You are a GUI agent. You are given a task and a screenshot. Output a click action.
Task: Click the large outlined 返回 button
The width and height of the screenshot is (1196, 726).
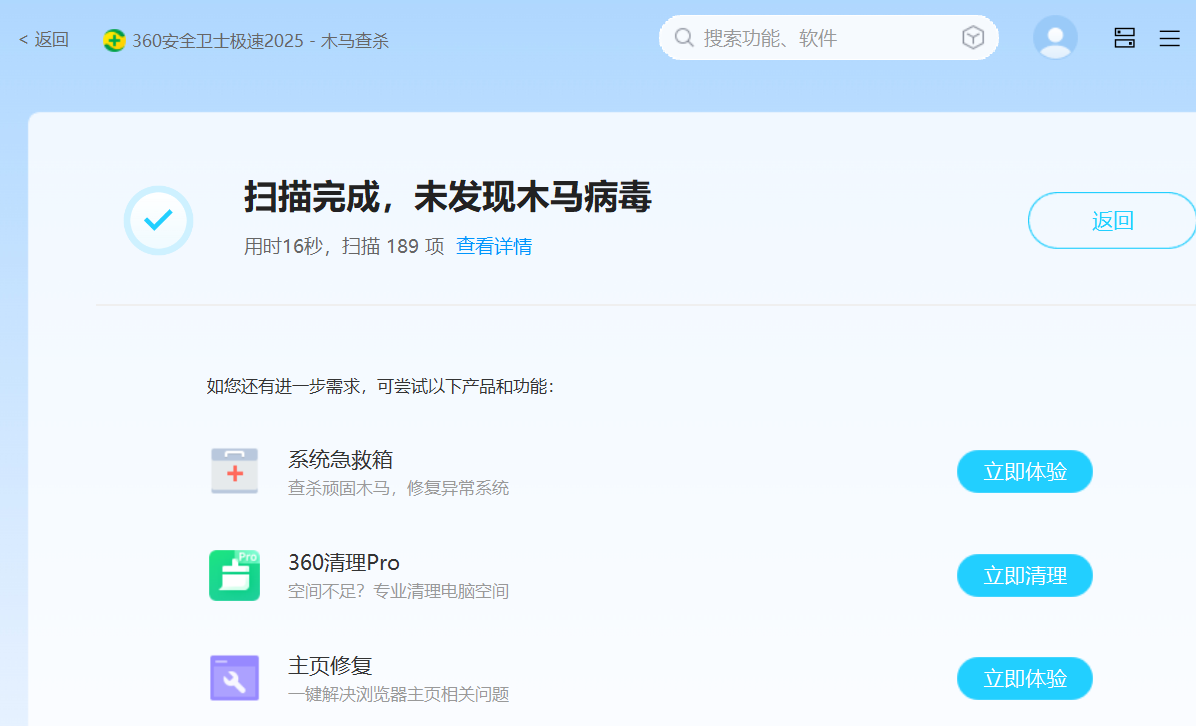[x=1112, y=220]
